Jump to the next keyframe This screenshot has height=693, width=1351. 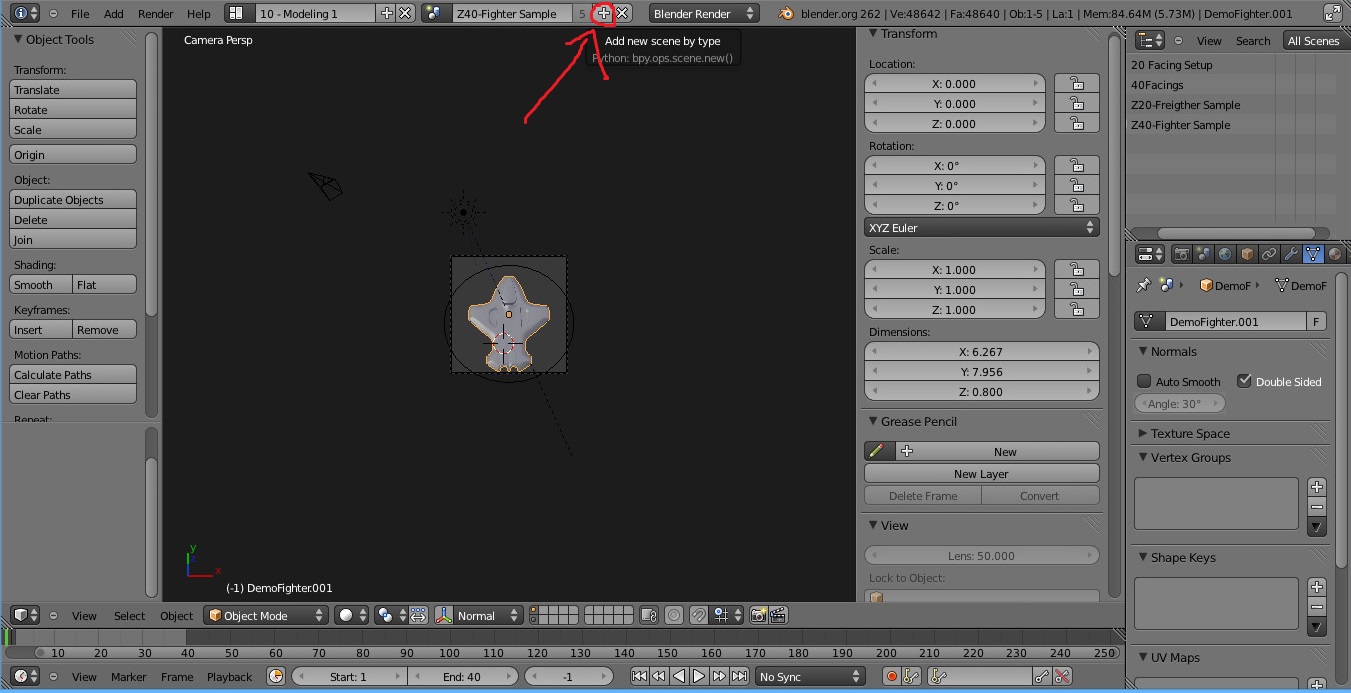[719, 677]
